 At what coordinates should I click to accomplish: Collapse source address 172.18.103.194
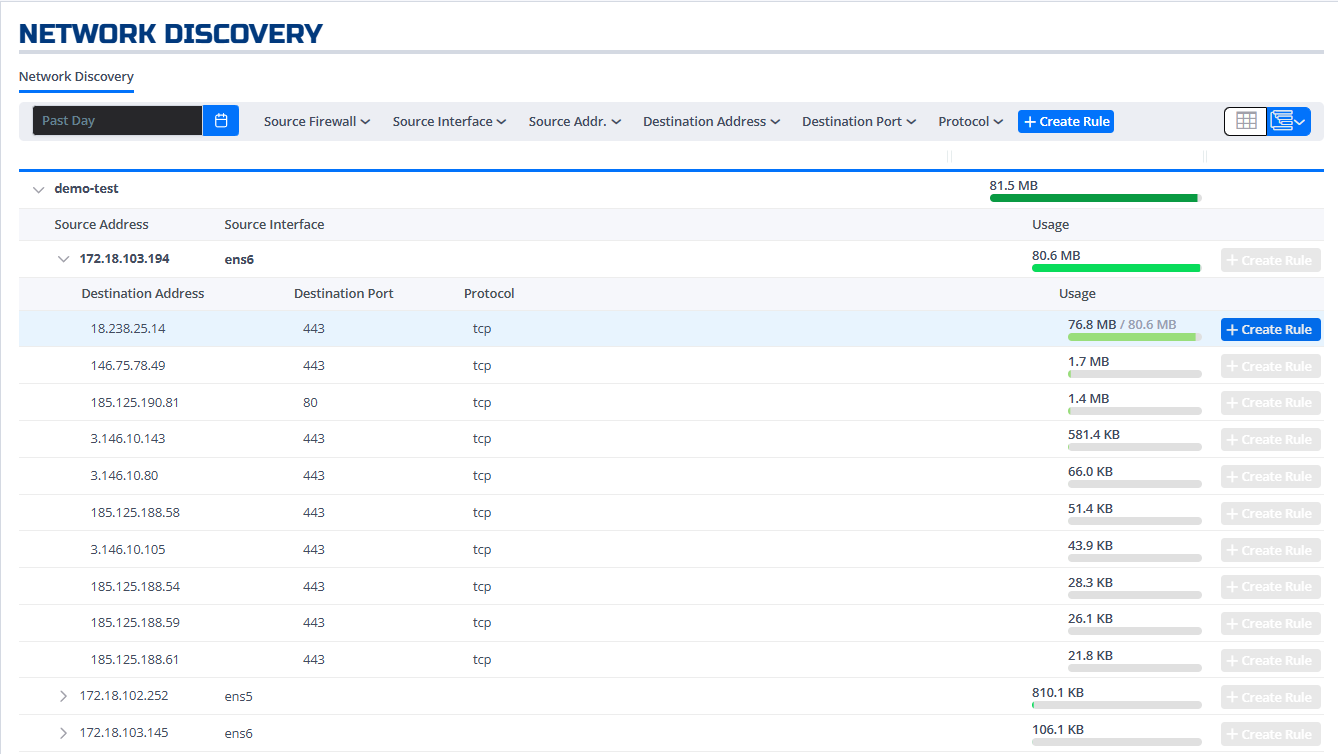(x=63, y=258)
